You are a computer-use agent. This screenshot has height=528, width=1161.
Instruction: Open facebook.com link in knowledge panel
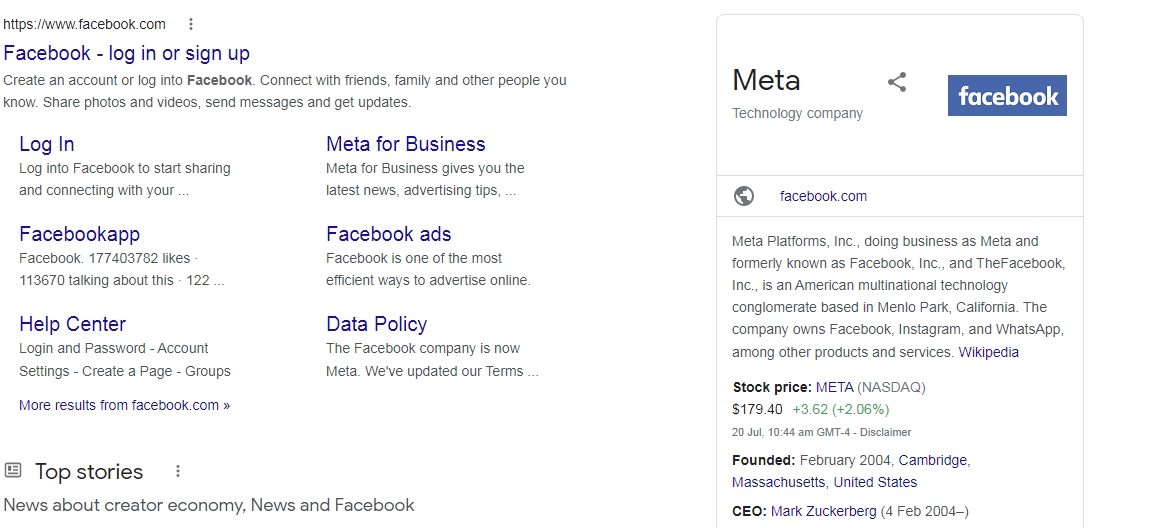click(x=823, y=196)
